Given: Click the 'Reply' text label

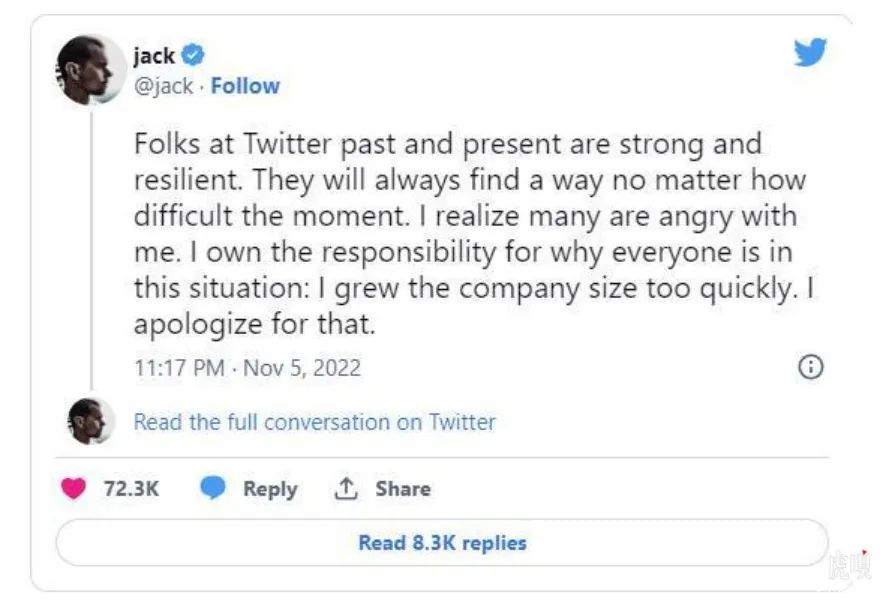Looking at the screenshot, I should coord(270,489).
